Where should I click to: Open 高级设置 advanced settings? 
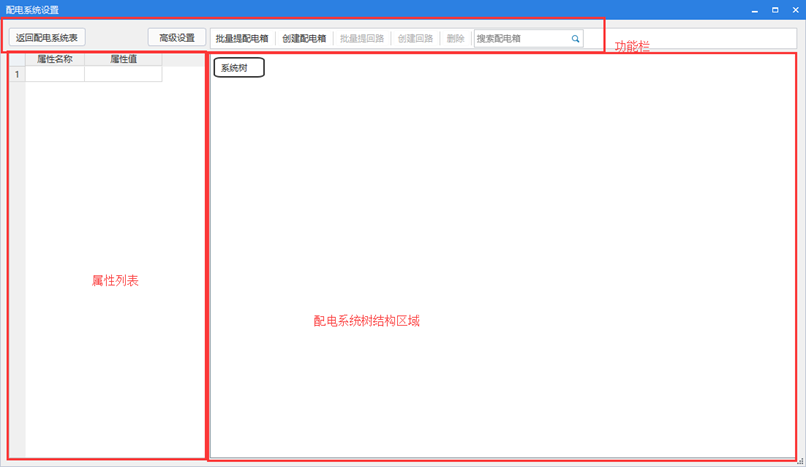177,38
